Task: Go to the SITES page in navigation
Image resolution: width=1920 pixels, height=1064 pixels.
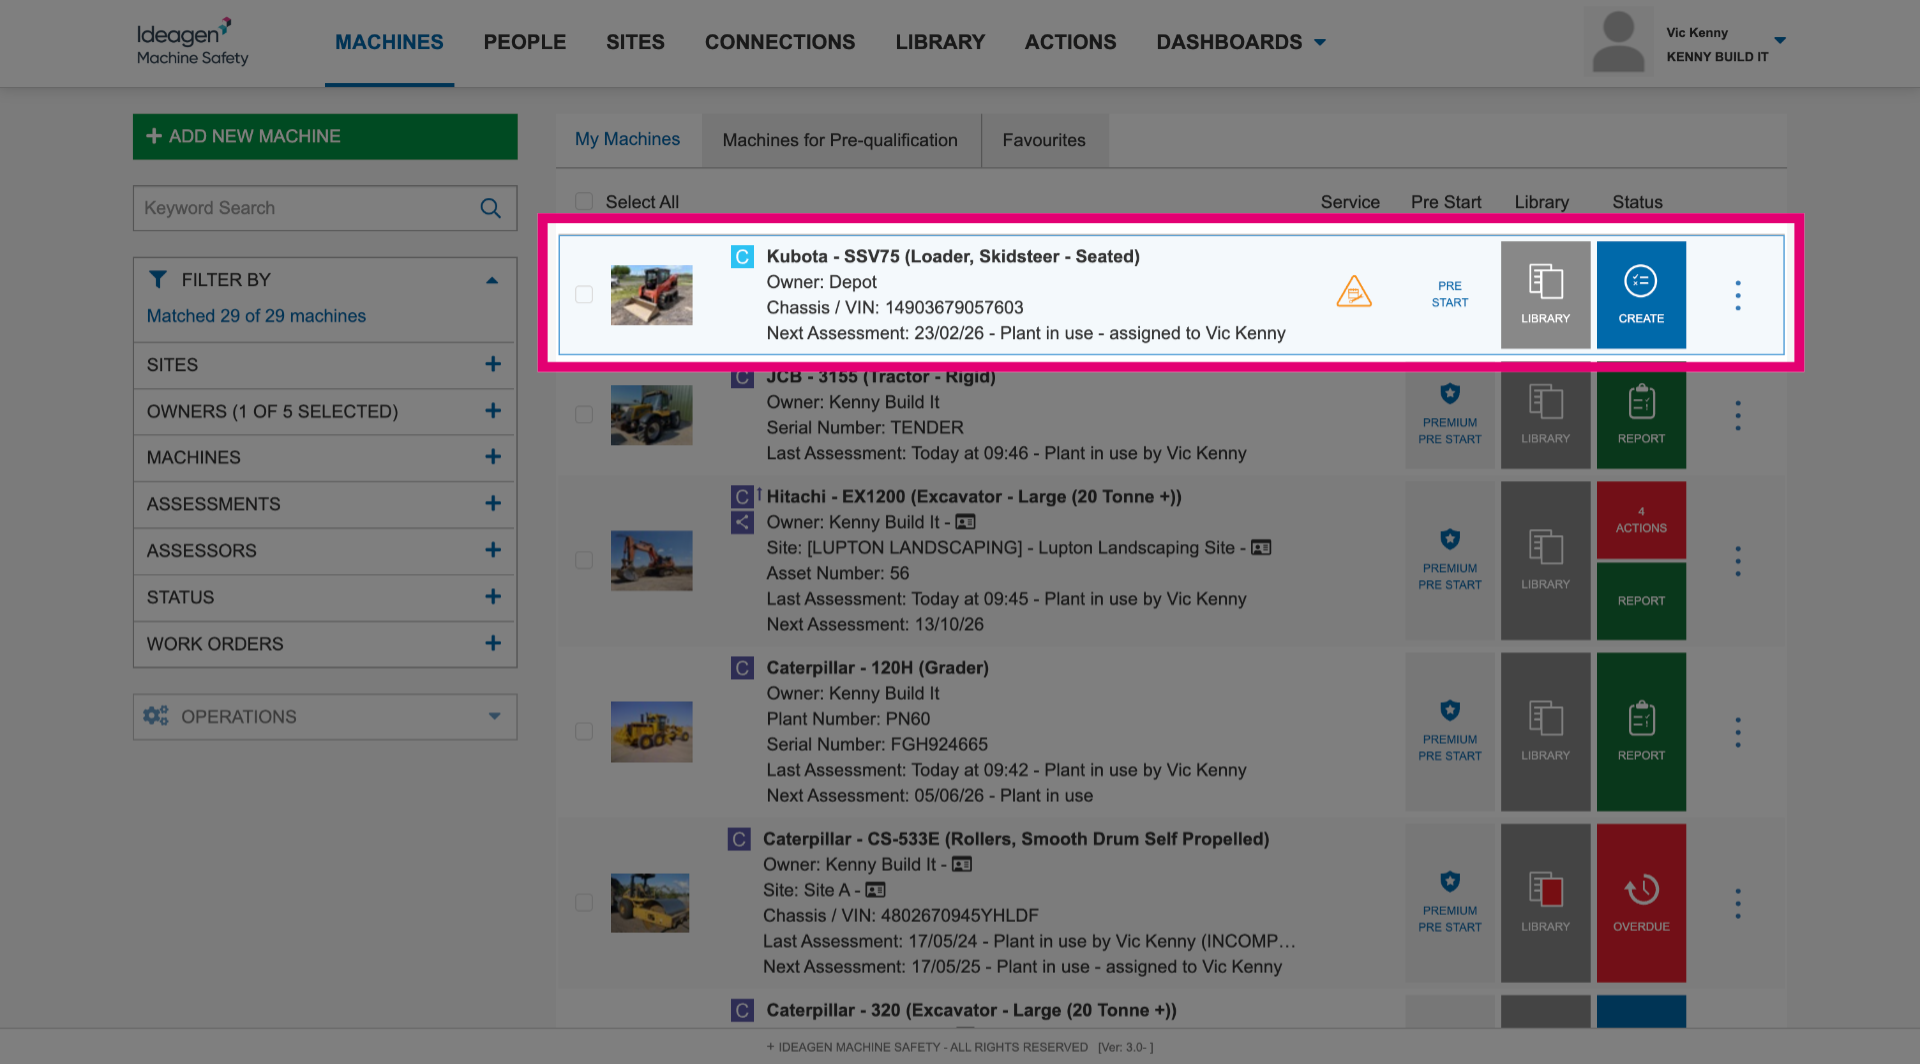Action: click(x=635, y=42)
